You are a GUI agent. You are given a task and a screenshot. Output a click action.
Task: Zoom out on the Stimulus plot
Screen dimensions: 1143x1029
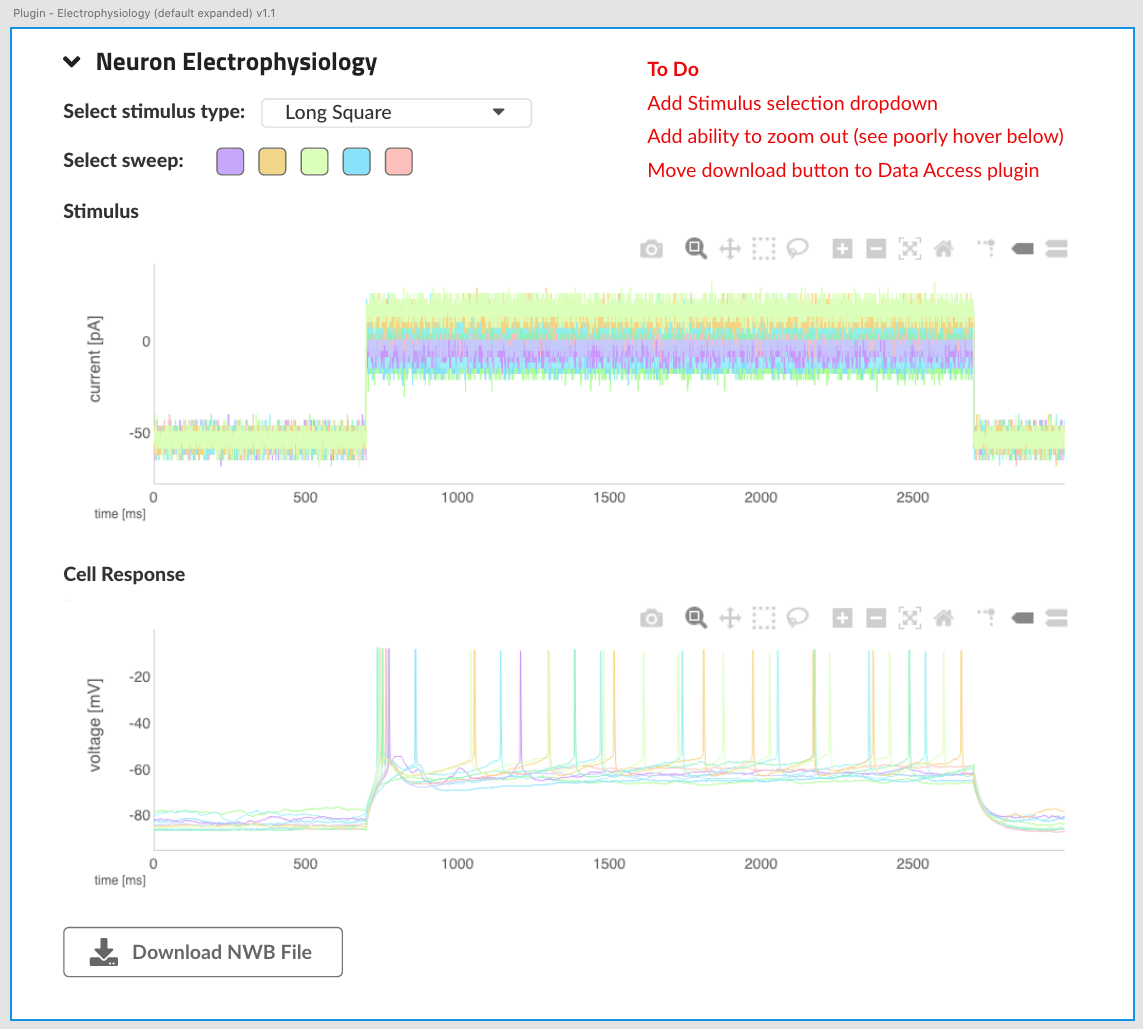click(x=876, y=249)
